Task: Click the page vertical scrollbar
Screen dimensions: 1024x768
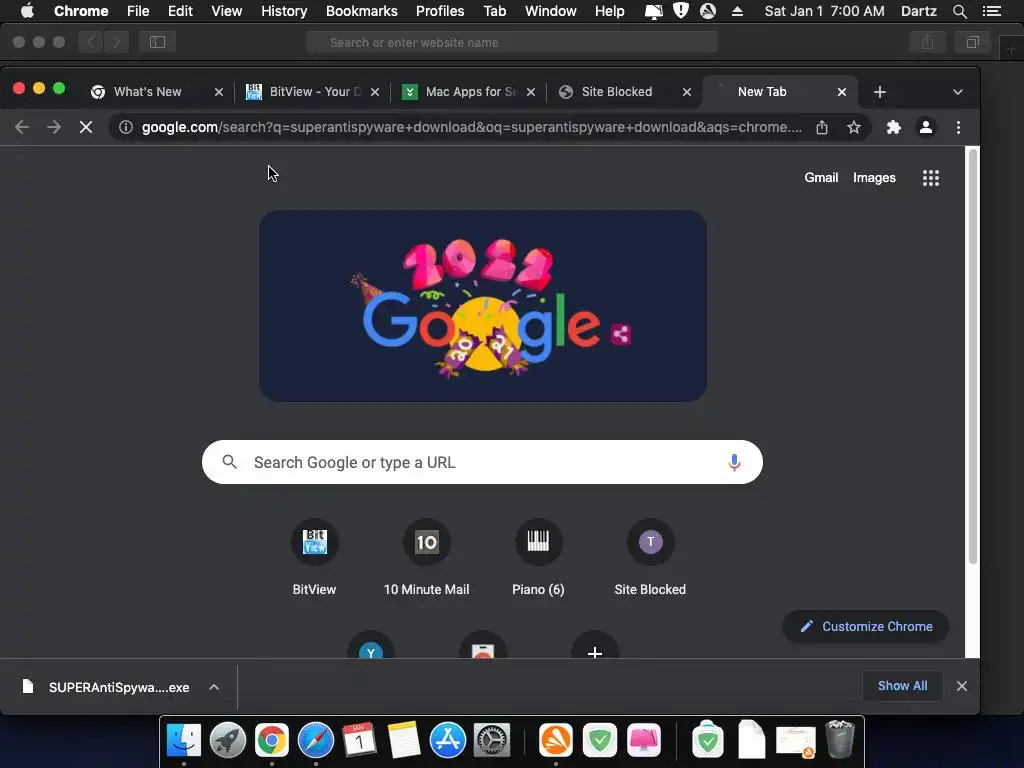Action: [972, 356]
